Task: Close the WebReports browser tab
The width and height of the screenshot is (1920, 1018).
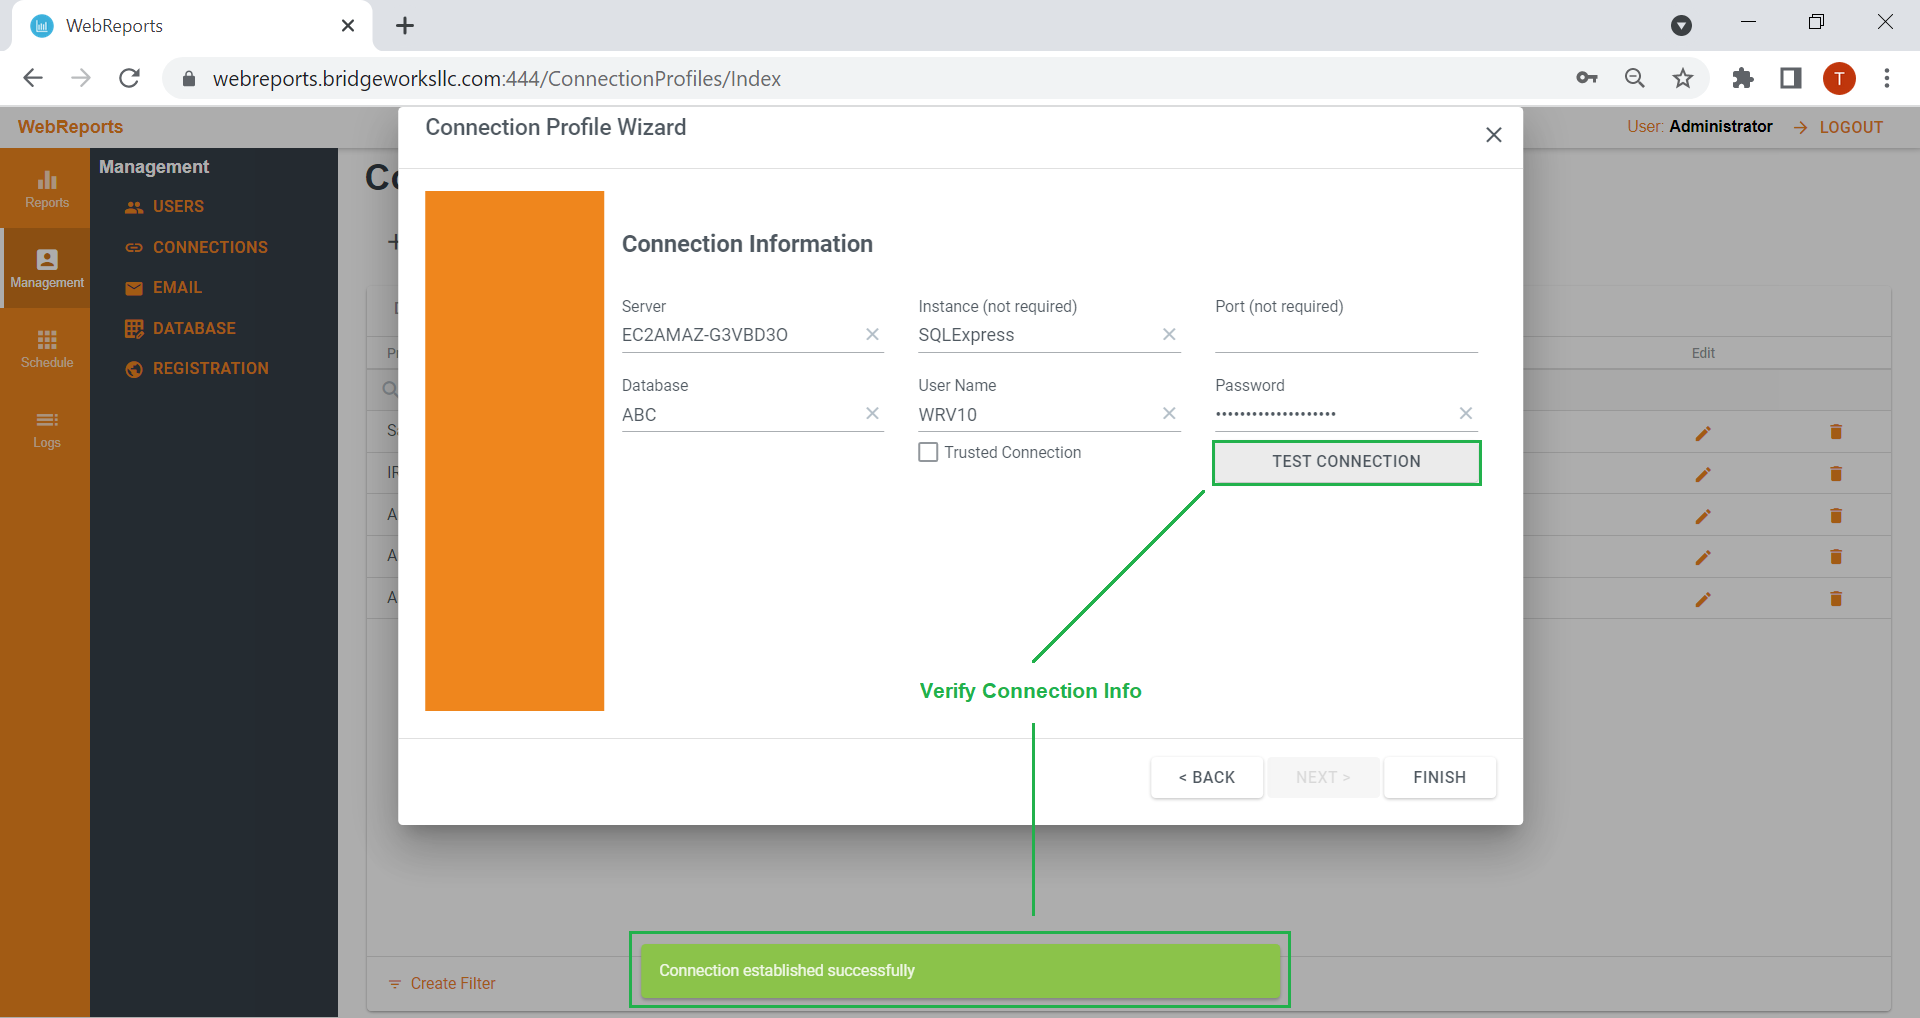Action: (x=348, y=25)
